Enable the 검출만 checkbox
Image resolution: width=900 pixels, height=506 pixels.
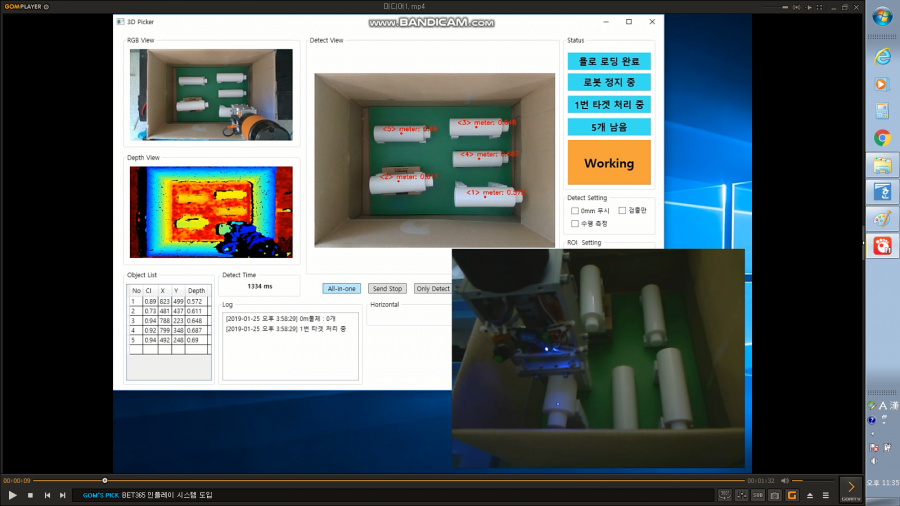click(x=622, y=211)
